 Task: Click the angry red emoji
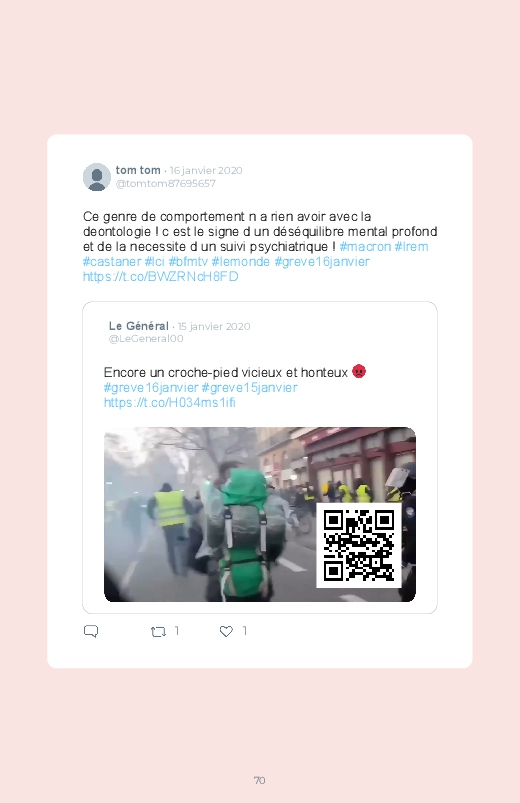coord(359,371)
